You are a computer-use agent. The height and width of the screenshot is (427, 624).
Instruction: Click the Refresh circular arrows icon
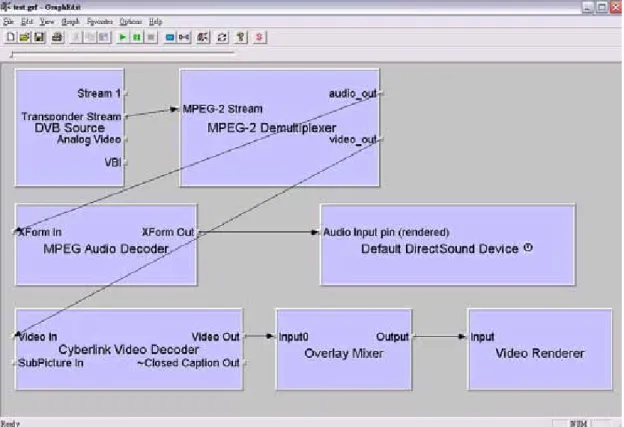coord(222,37)
